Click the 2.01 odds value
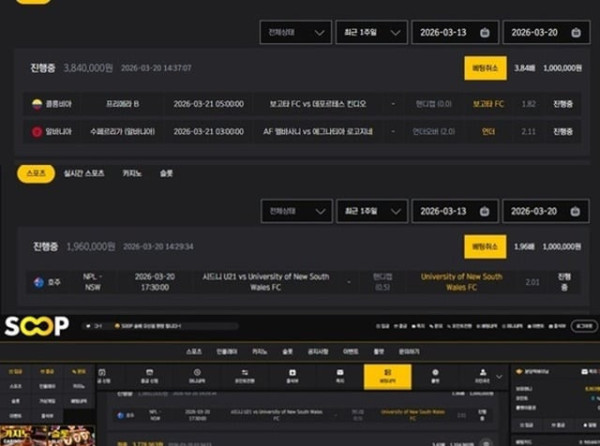600x446 pixels. 532,282
